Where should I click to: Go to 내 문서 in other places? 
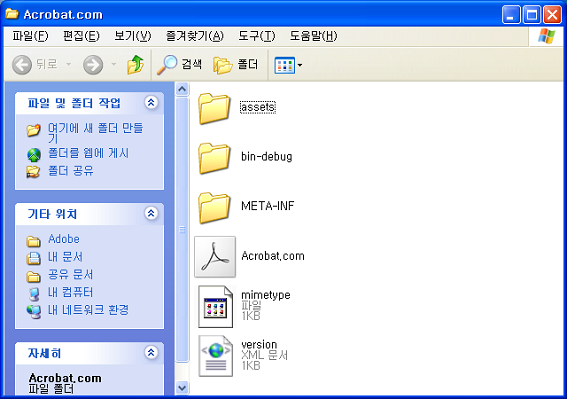[65, 257]
